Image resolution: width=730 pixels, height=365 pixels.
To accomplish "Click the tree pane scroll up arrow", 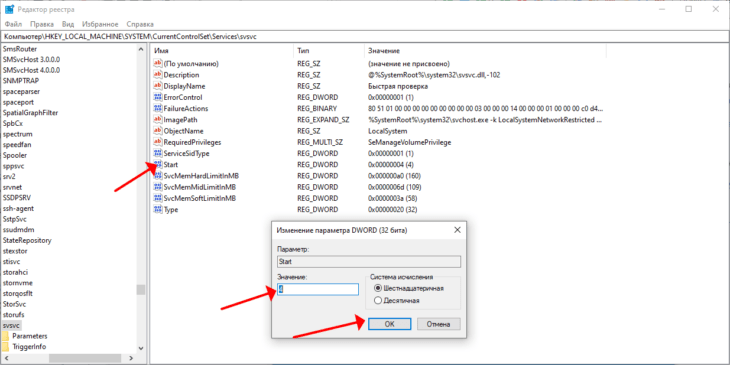I will (x=141, y=49).
